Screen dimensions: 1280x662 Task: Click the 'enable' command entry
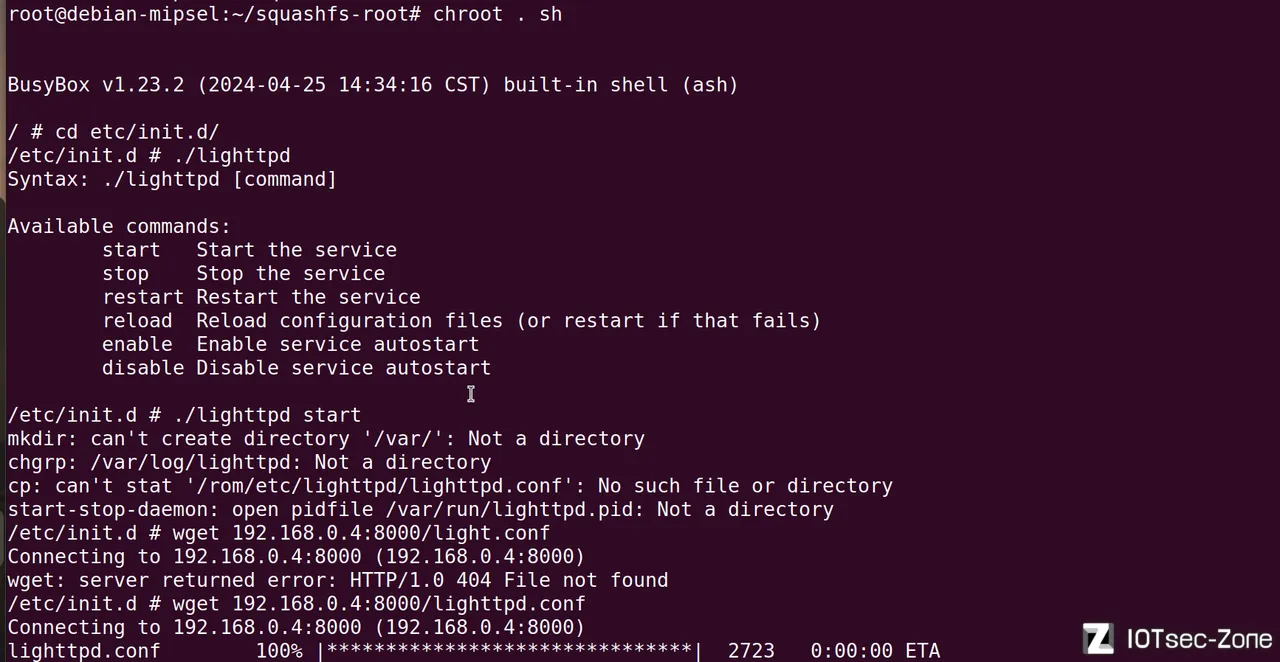click(x=137, y=344)
